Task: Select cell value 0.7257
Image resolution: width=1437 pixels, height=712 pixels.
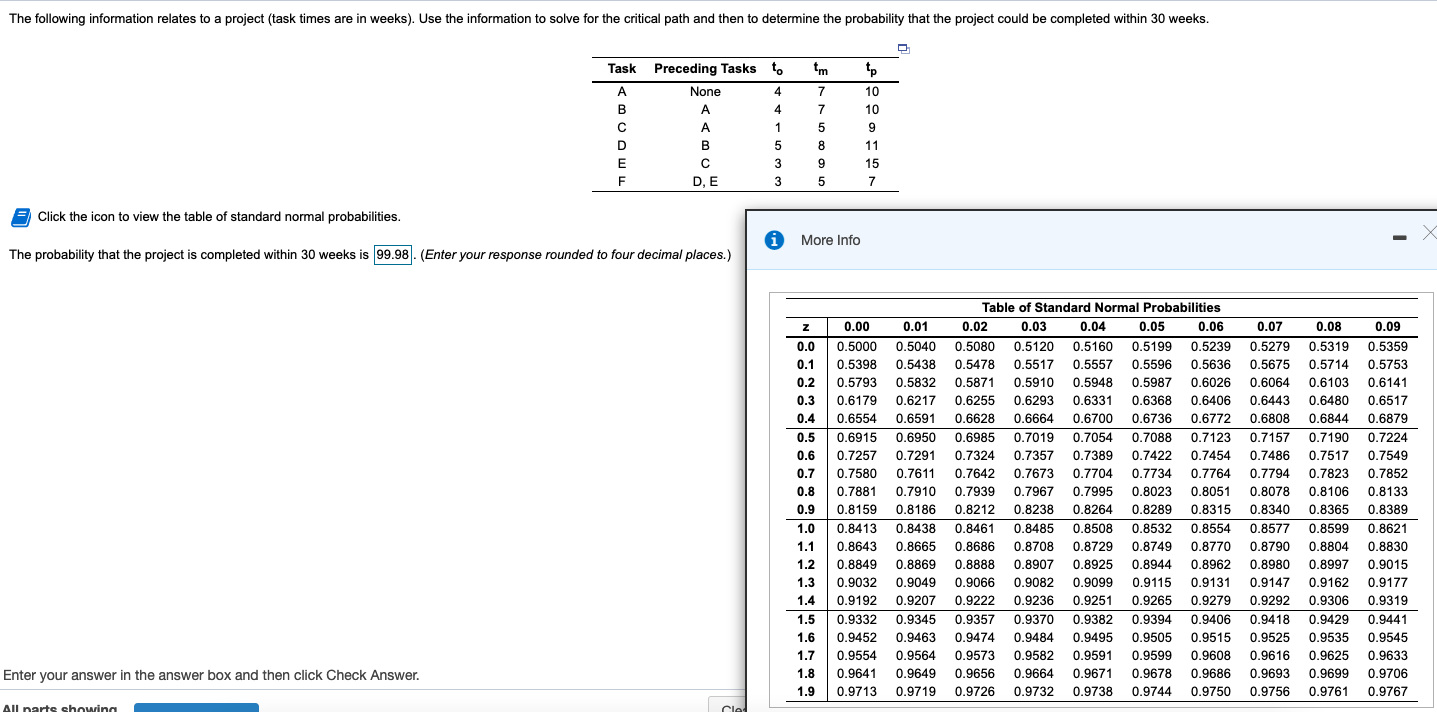Action: click(x=856, y=455)
